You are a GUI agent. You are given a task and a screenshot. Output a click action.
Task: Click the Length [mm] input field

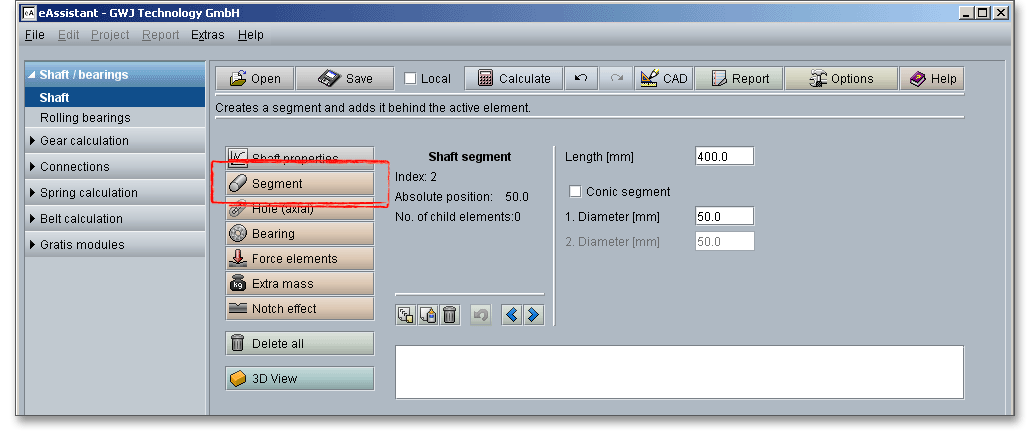click(724, 157)
